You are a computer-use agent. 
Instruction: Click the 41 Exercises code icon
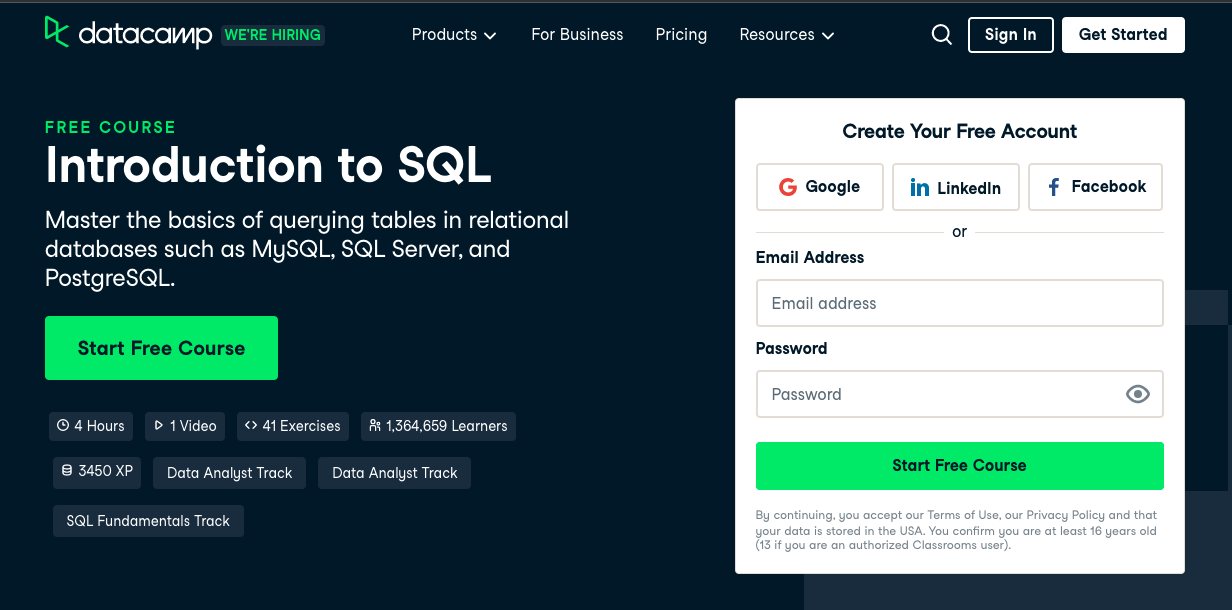tap(251, 426)
